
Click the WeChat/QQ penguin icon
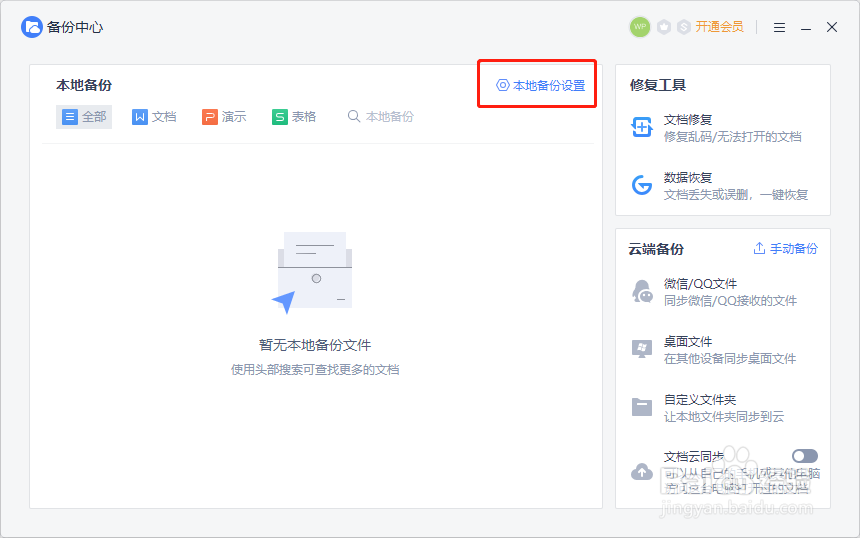click(642, 291)
